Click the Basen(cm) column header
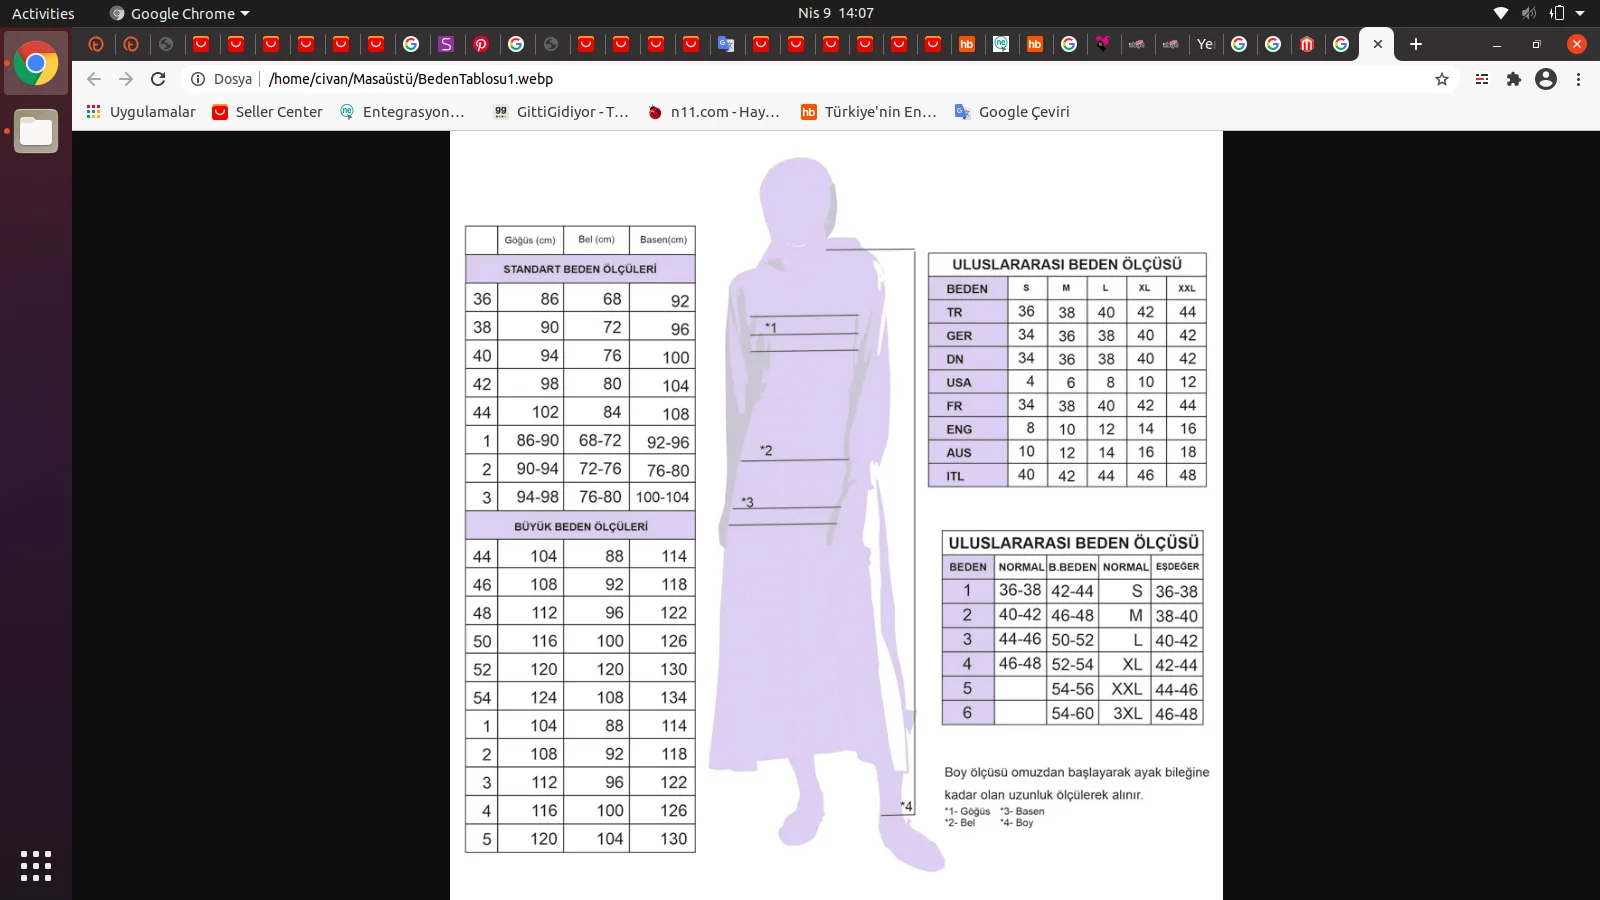The height and width of the screenshot is (900, 1600). click(663, 240)
